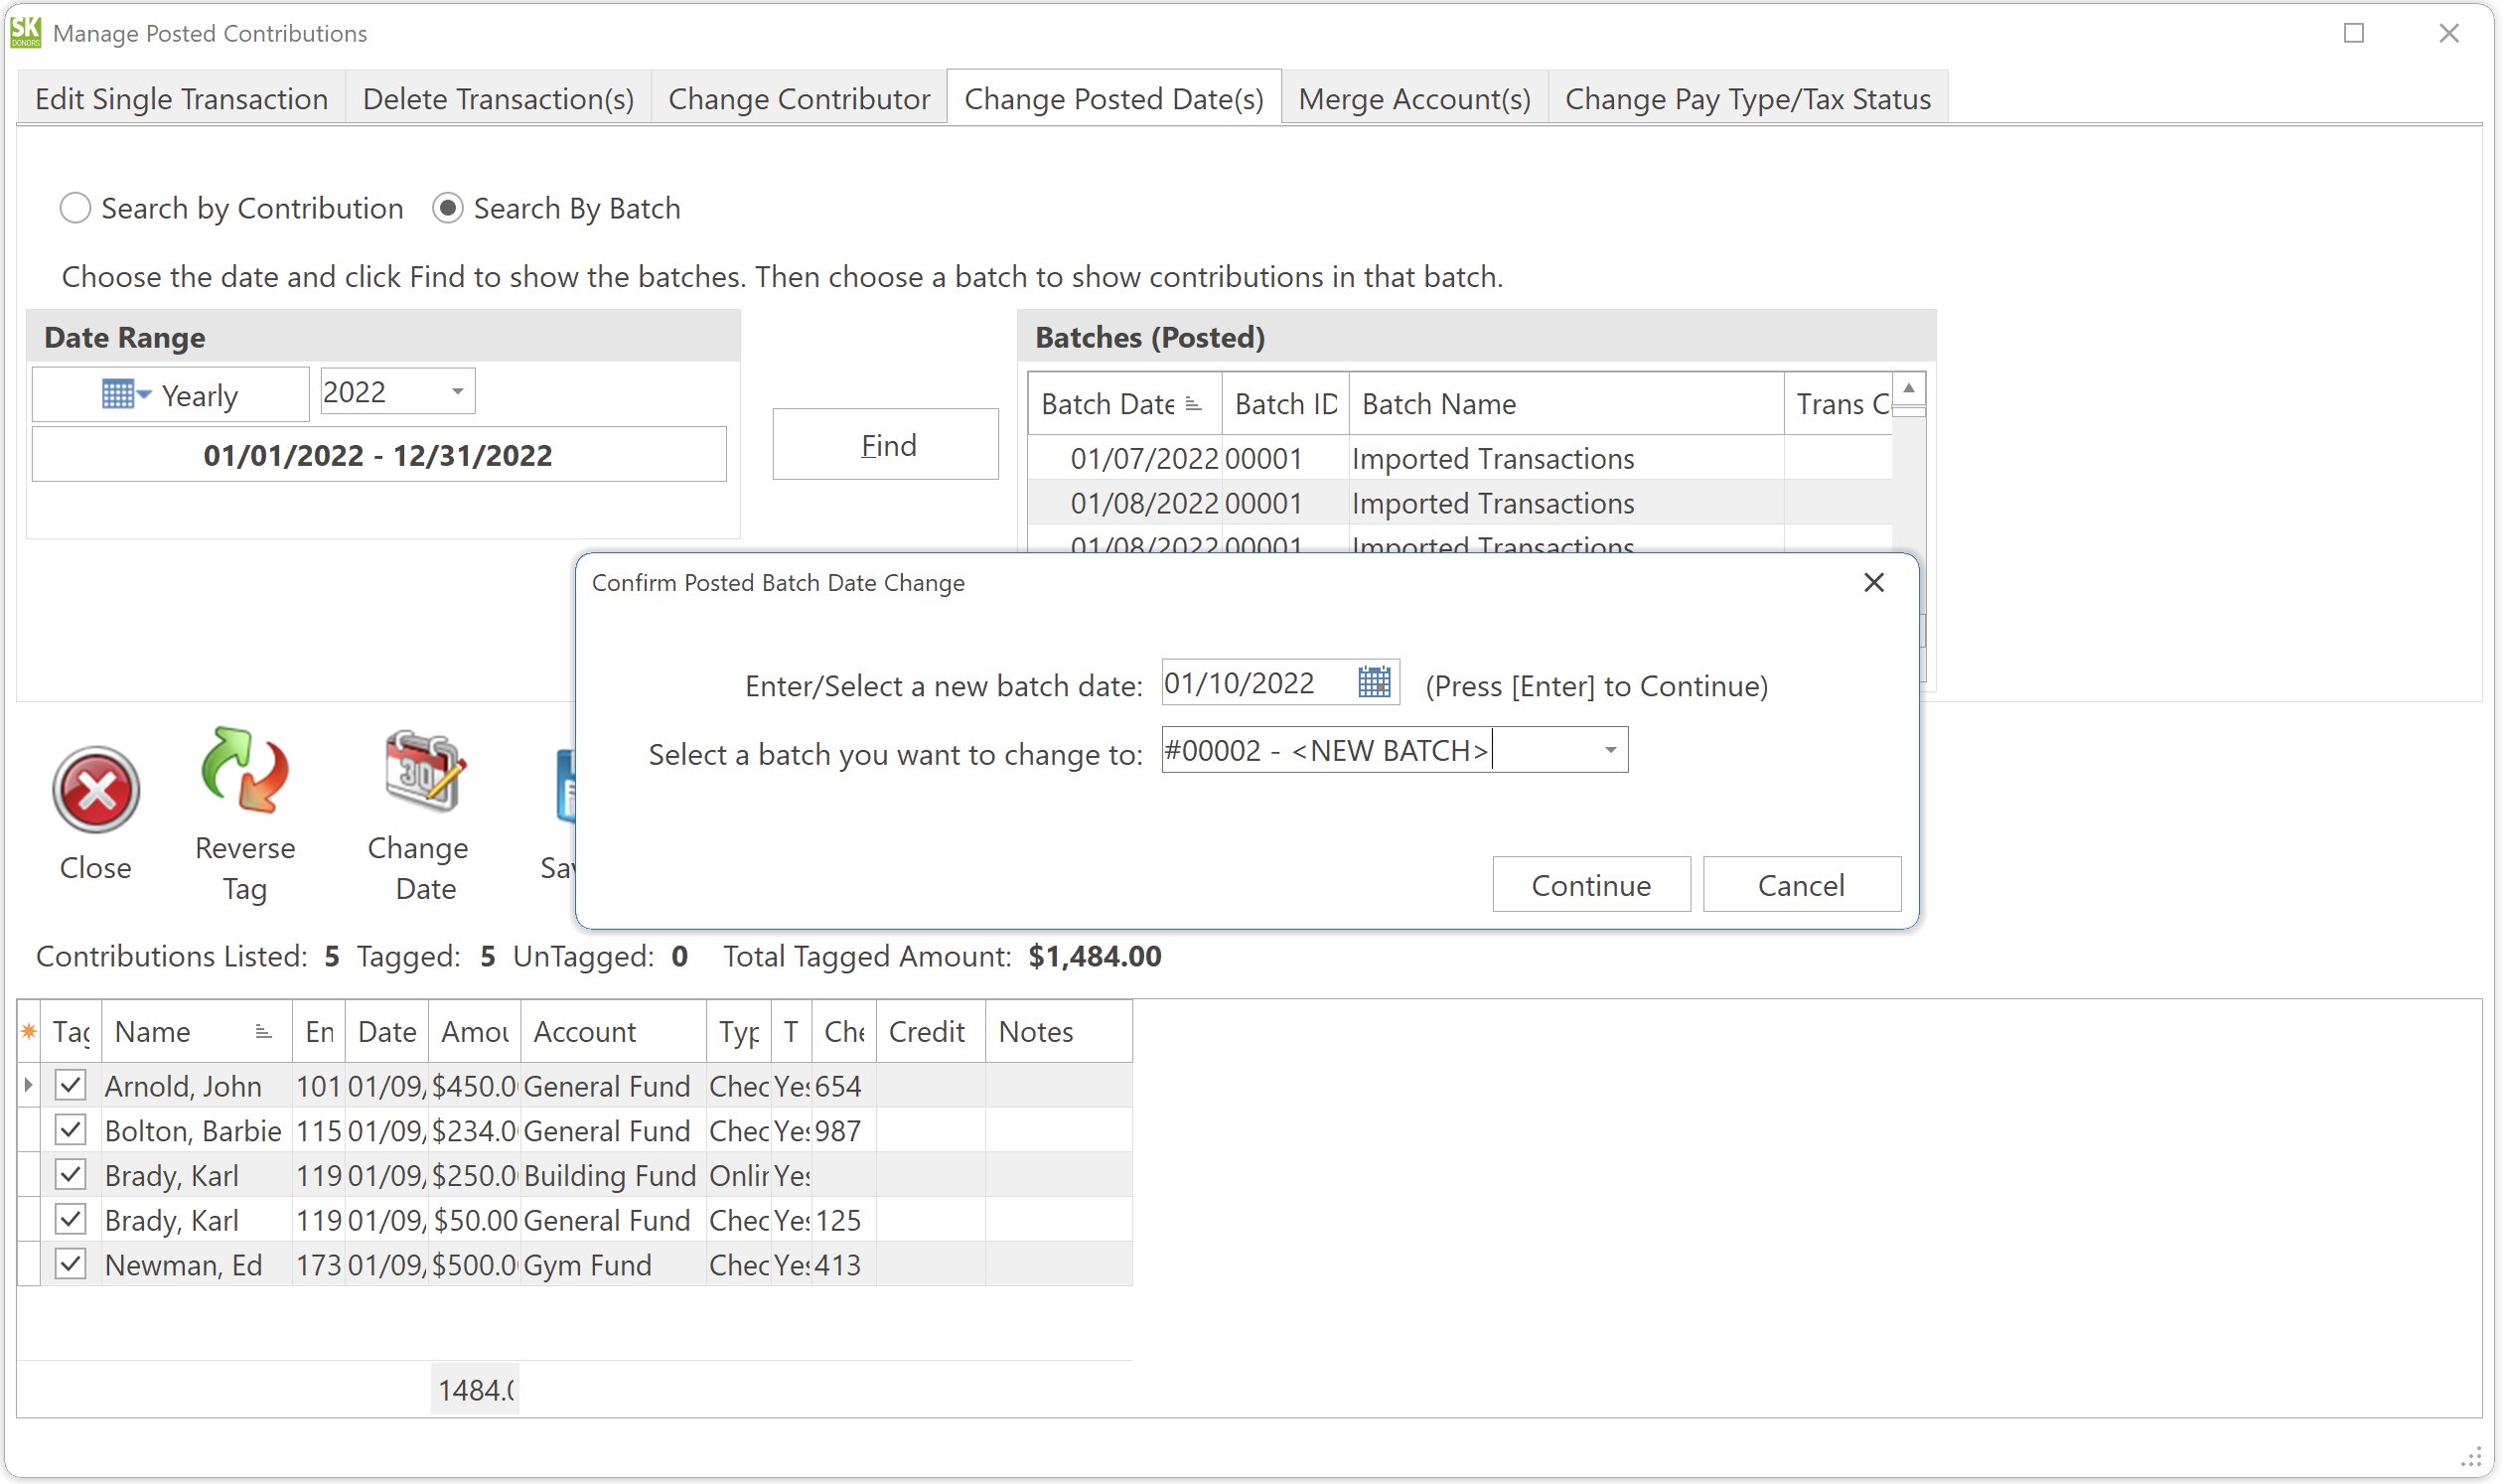Uncheck the tag checkbox for Arnold, John
This screenshot has width=2505, height=1484.
pos(69,1084)
